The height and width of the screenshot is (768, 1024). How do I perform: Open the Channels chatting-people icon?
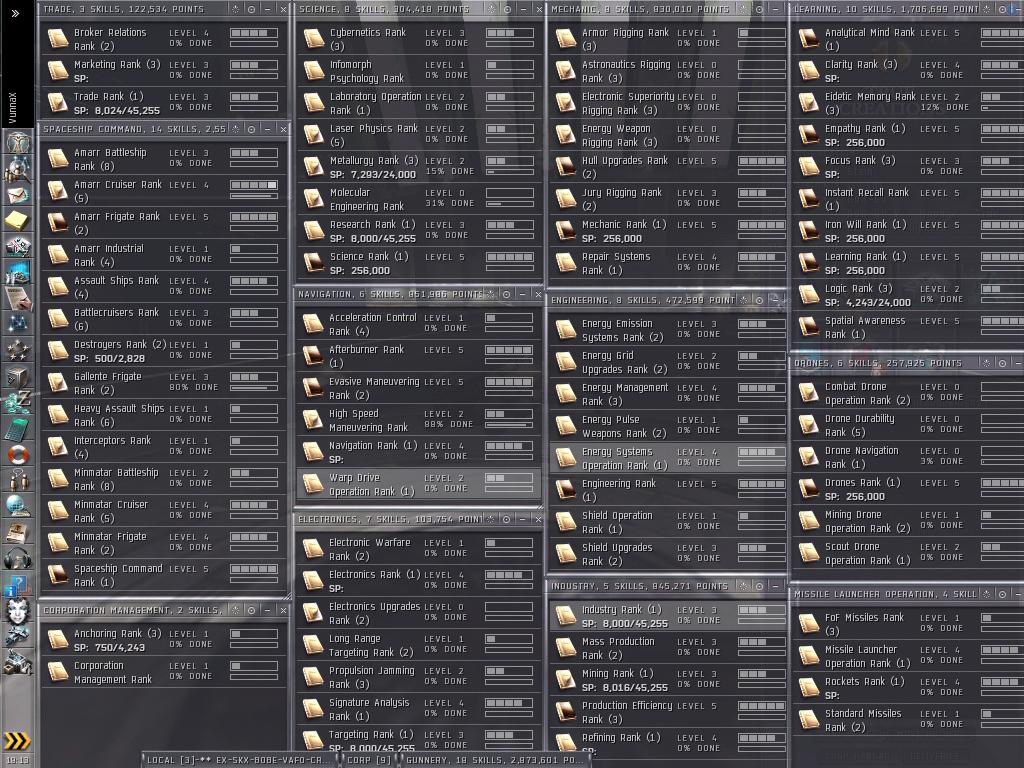17,479
